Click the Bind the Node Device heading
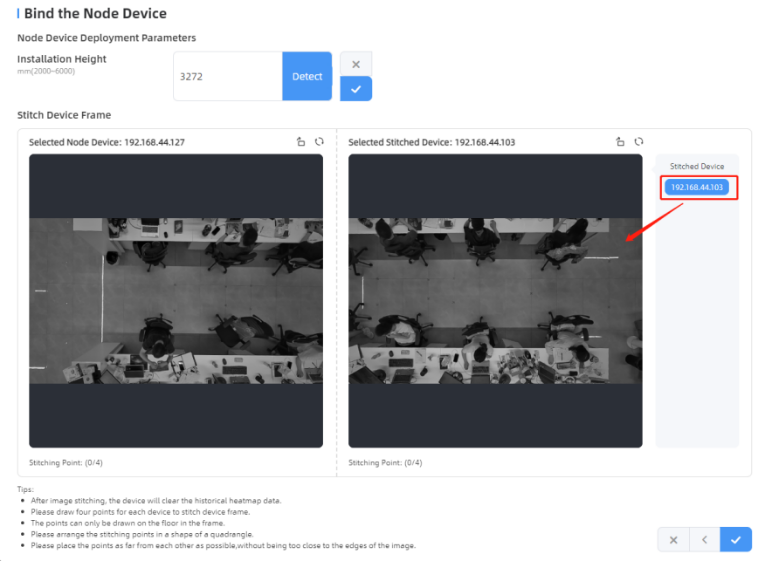766x561 pixels. pyautogui.click(x=95, y=14)
